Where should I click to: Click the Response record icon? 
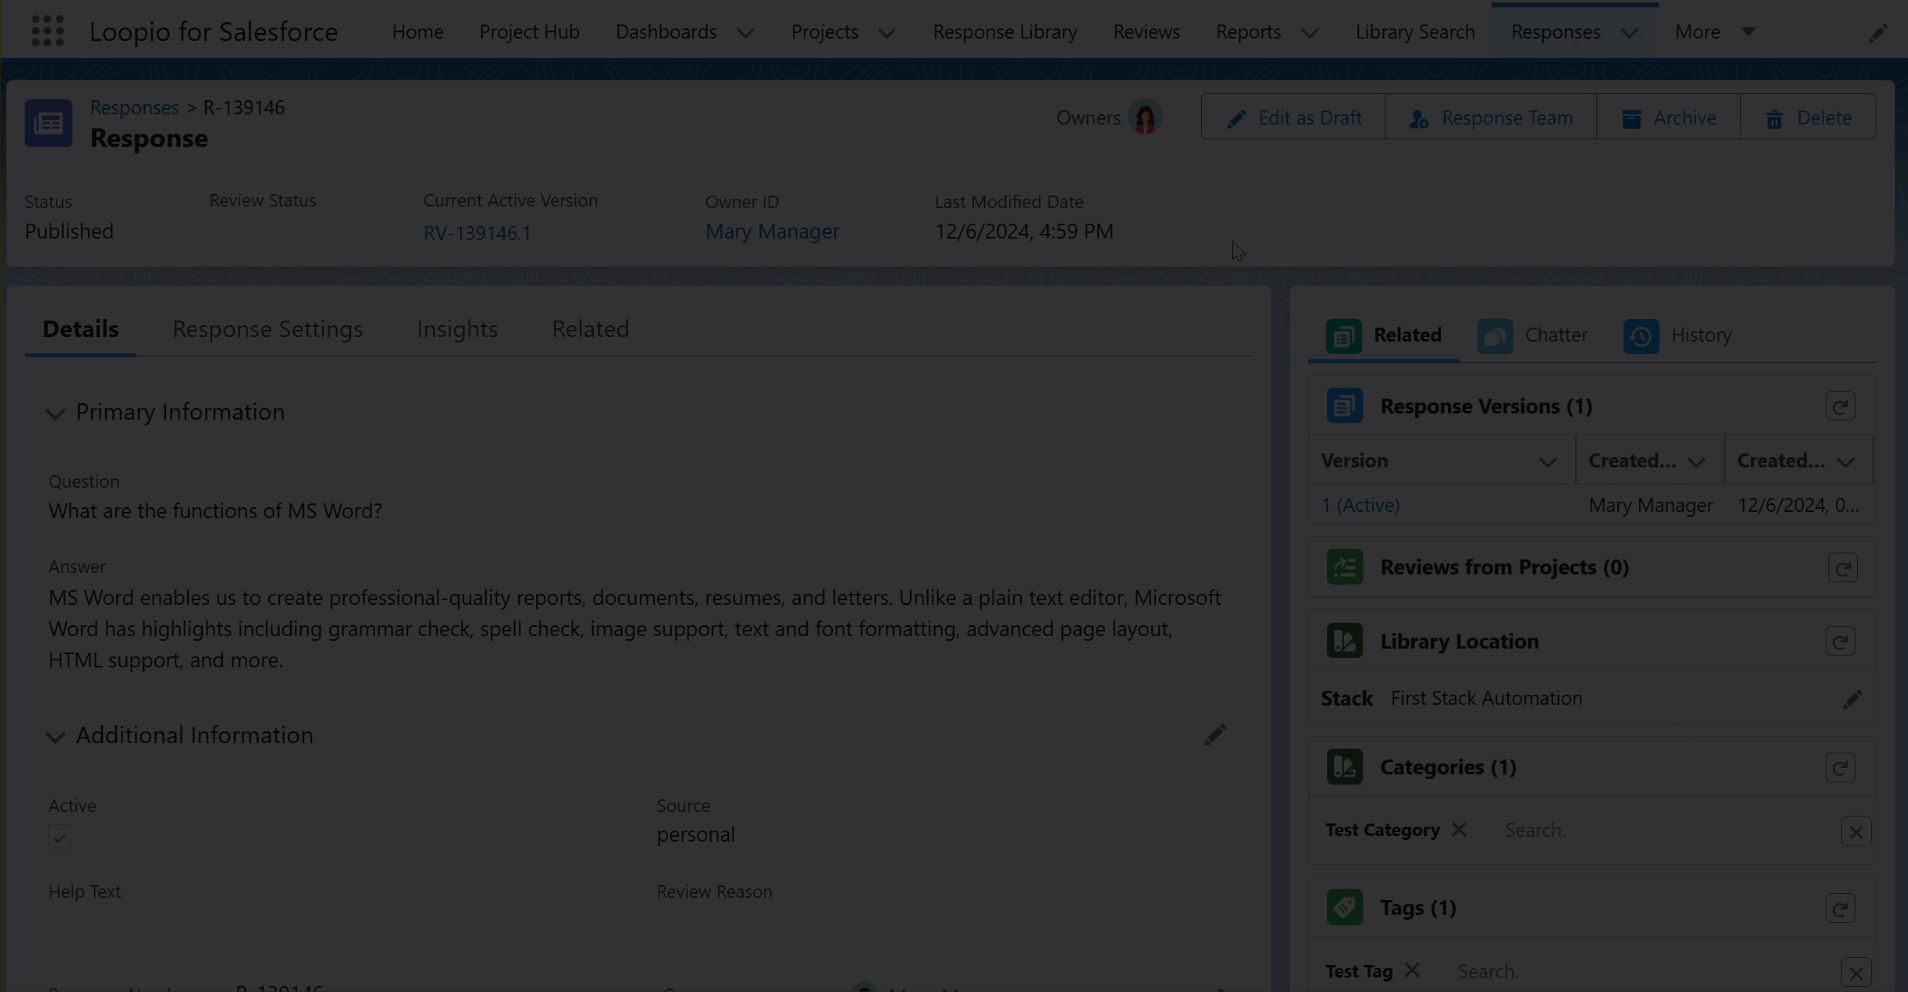tap(48, 123)
